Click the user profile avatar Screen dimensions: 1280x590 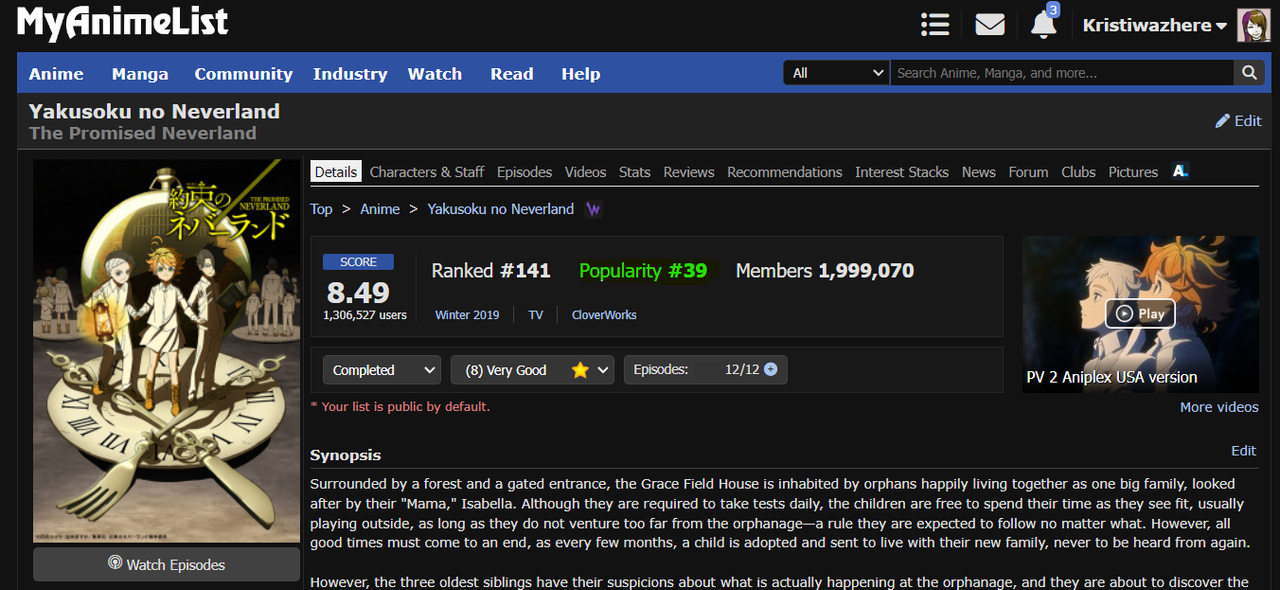(1254, 25)
